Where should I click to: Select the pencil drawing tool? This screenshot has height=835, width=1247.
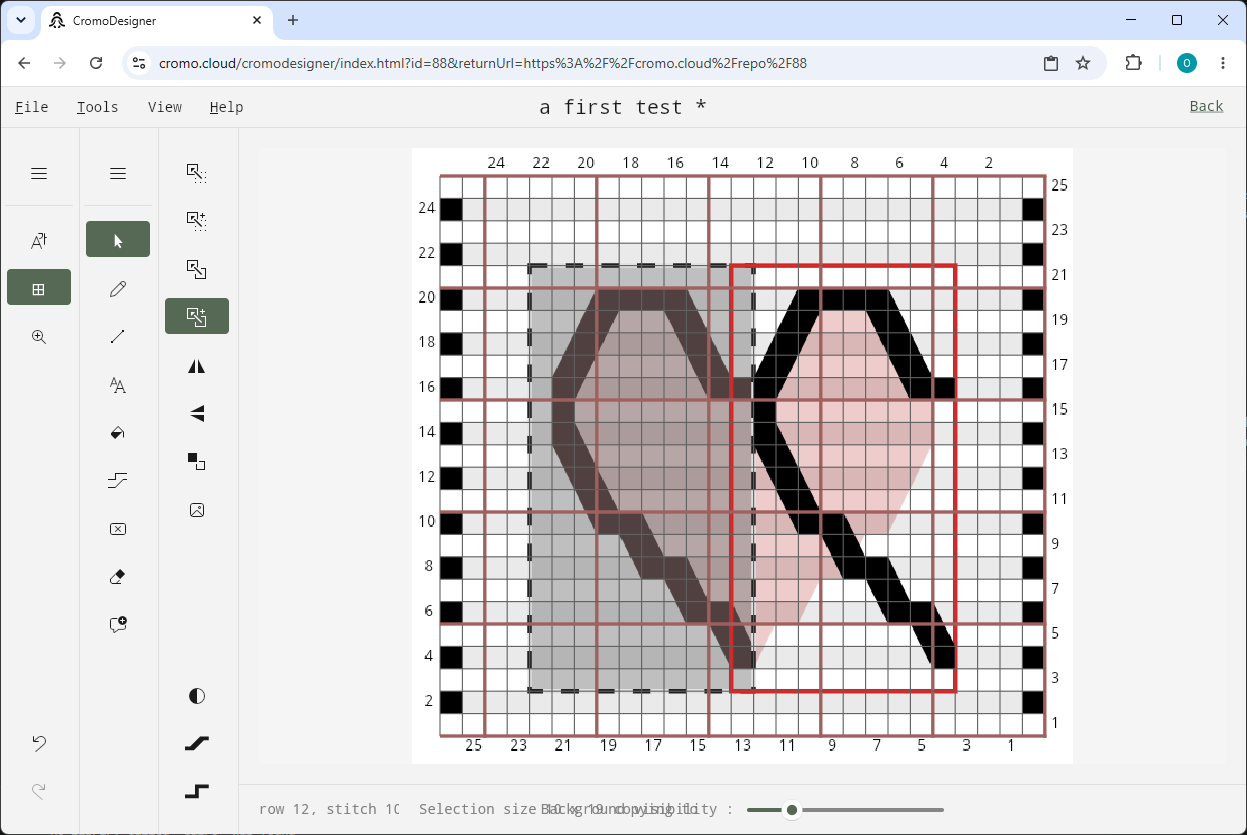(118, 289)
